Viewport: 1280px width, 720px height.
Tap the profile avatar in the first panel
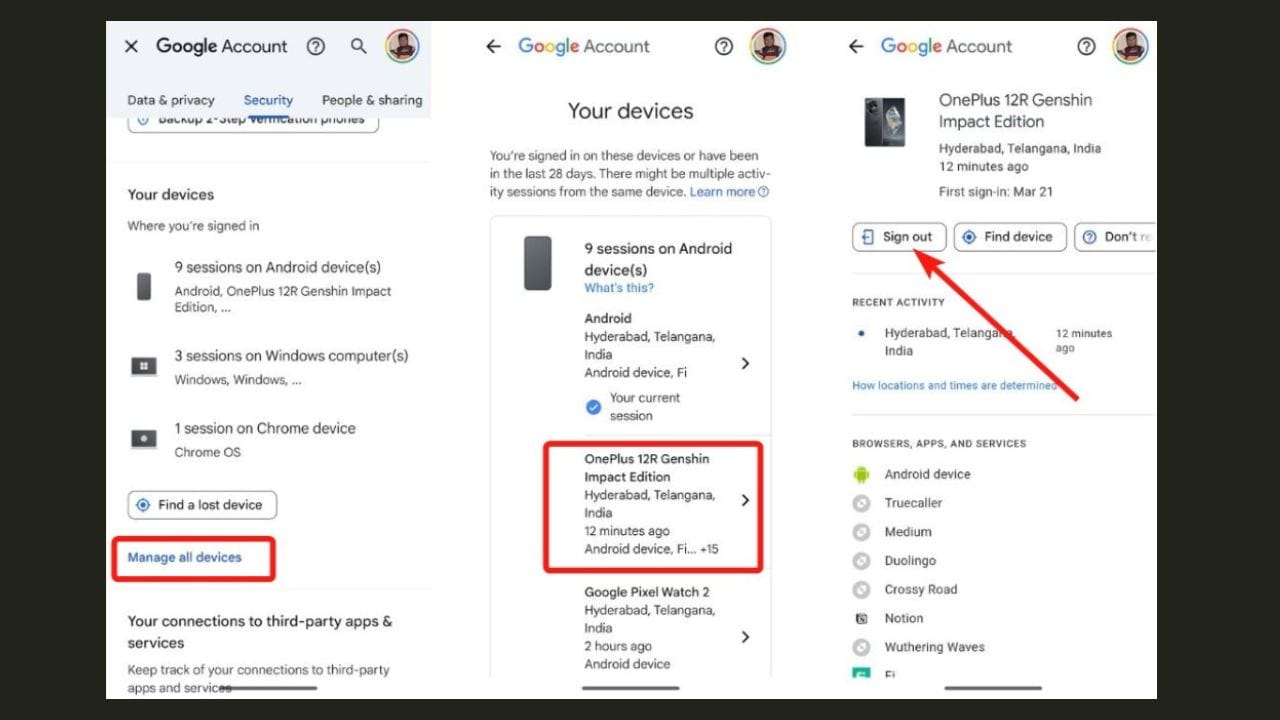[x=402, y=46]
